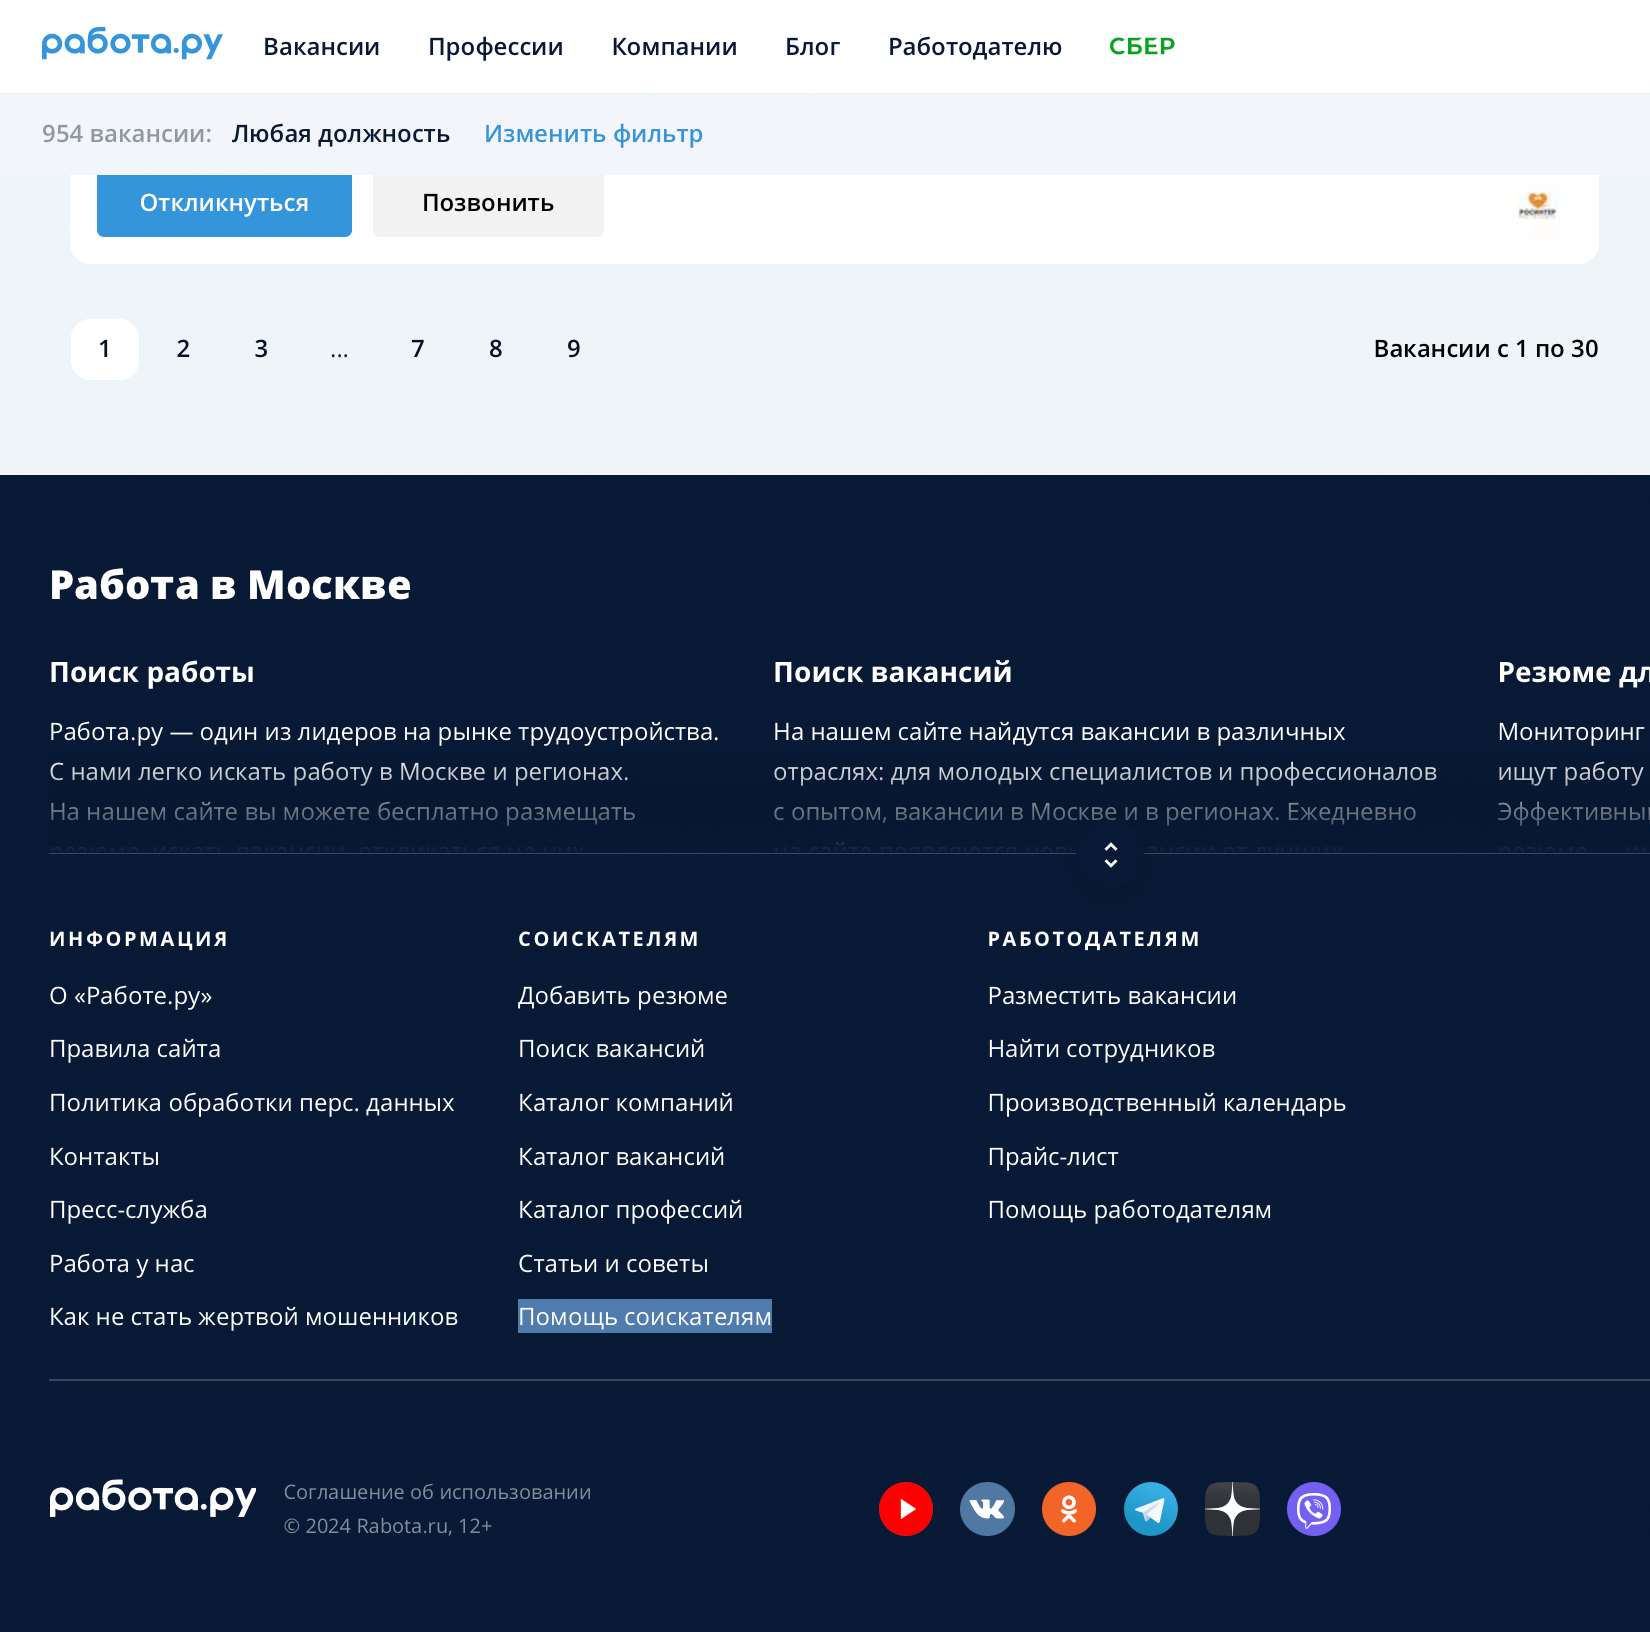1650x1632 pixels.
Task: Open Добавить резюме footer link
Action: tap(623, 996)
